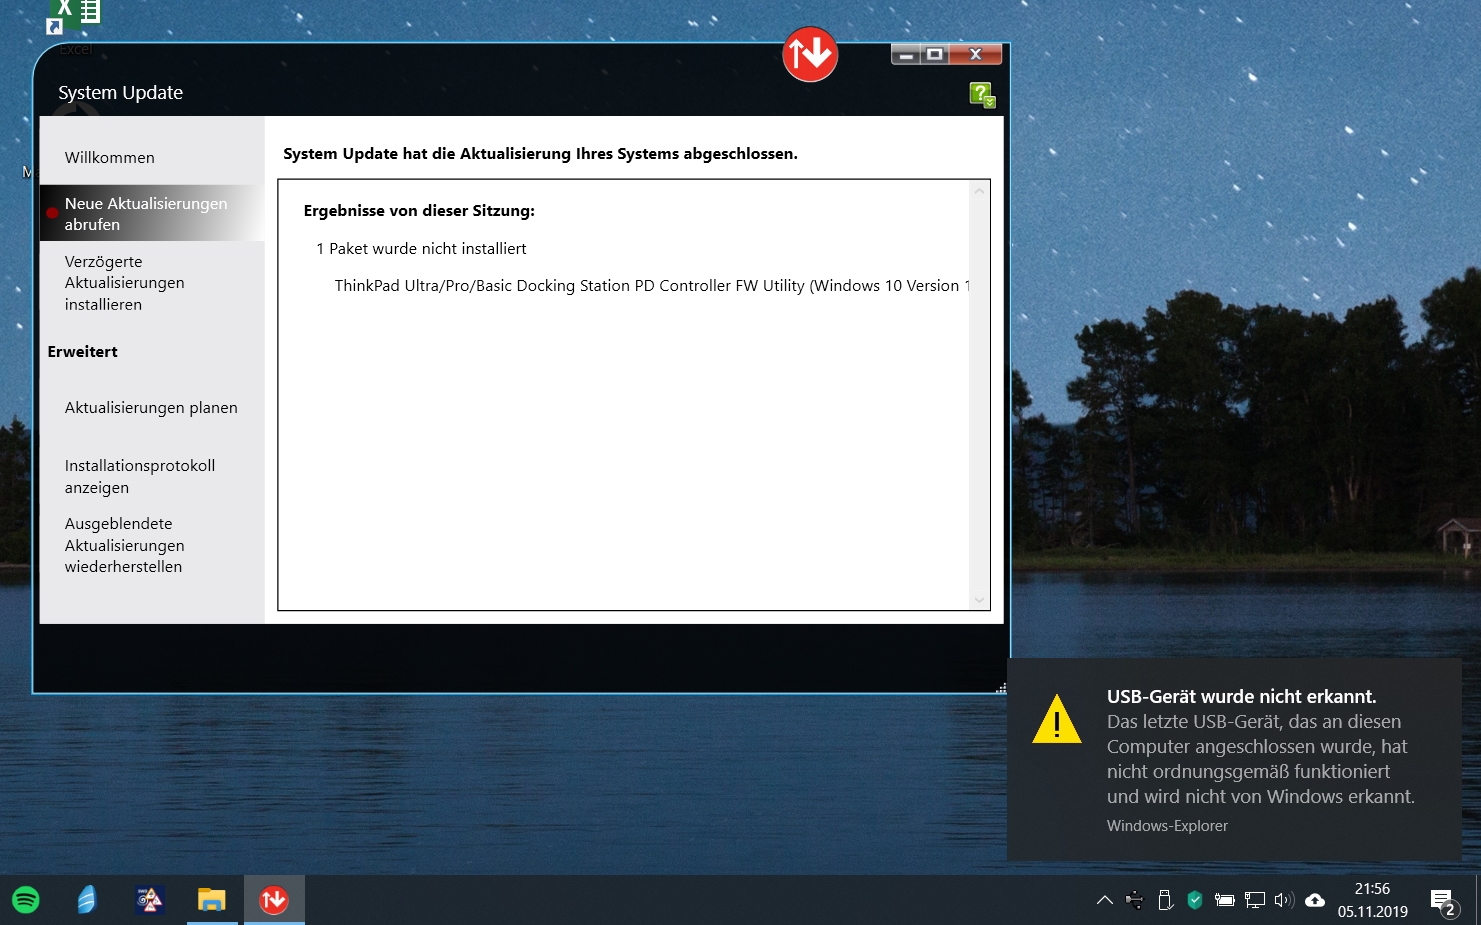Viewport: 1481px width, 925px height.
Task: Open the clock showing 21:56
Action: pos(1373,900)
